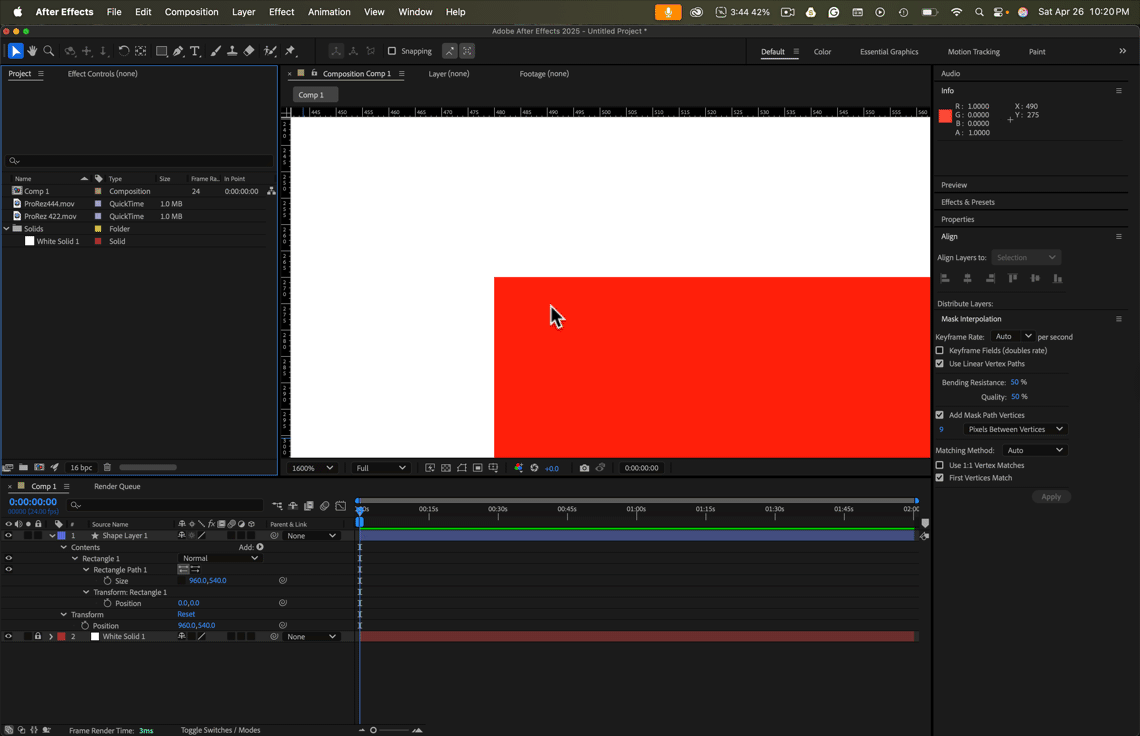Click the snapshot camera icon in viewer
1140x736 pixels.
584,468
